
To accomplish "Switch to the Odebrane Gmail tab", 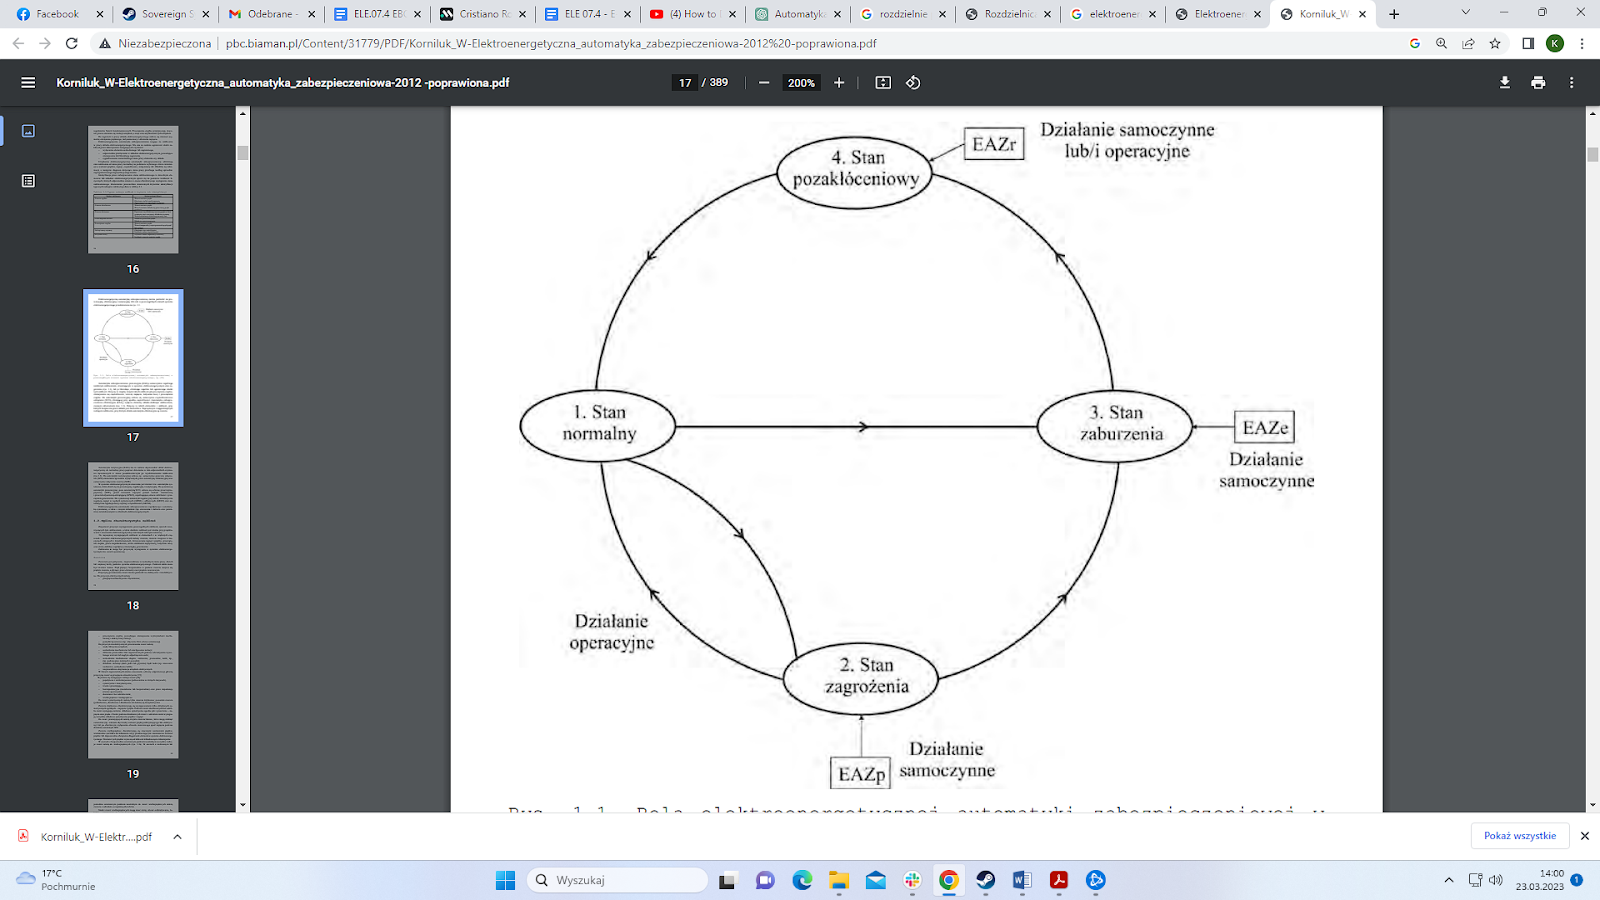I will click(270, 14).
